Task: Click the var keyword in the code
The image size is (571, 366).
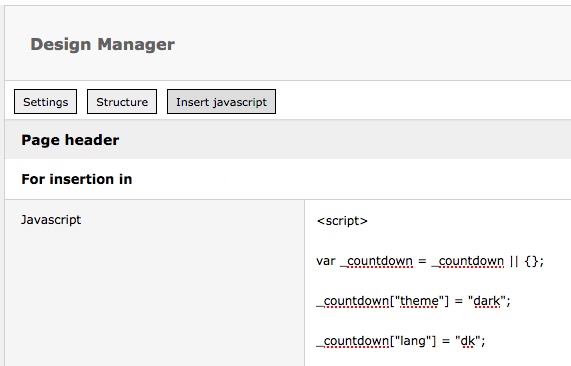Action: point(326,261)
